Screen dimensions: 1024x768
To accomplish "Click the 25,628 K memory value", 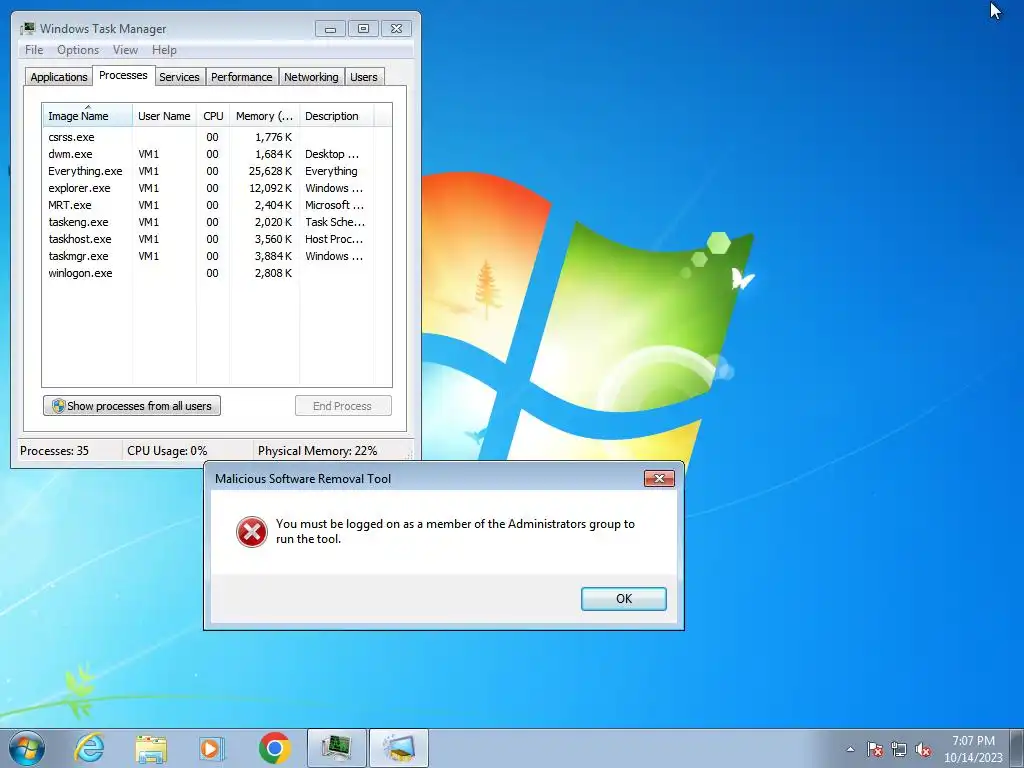I will pyautogui.click(x=270, y=171).
